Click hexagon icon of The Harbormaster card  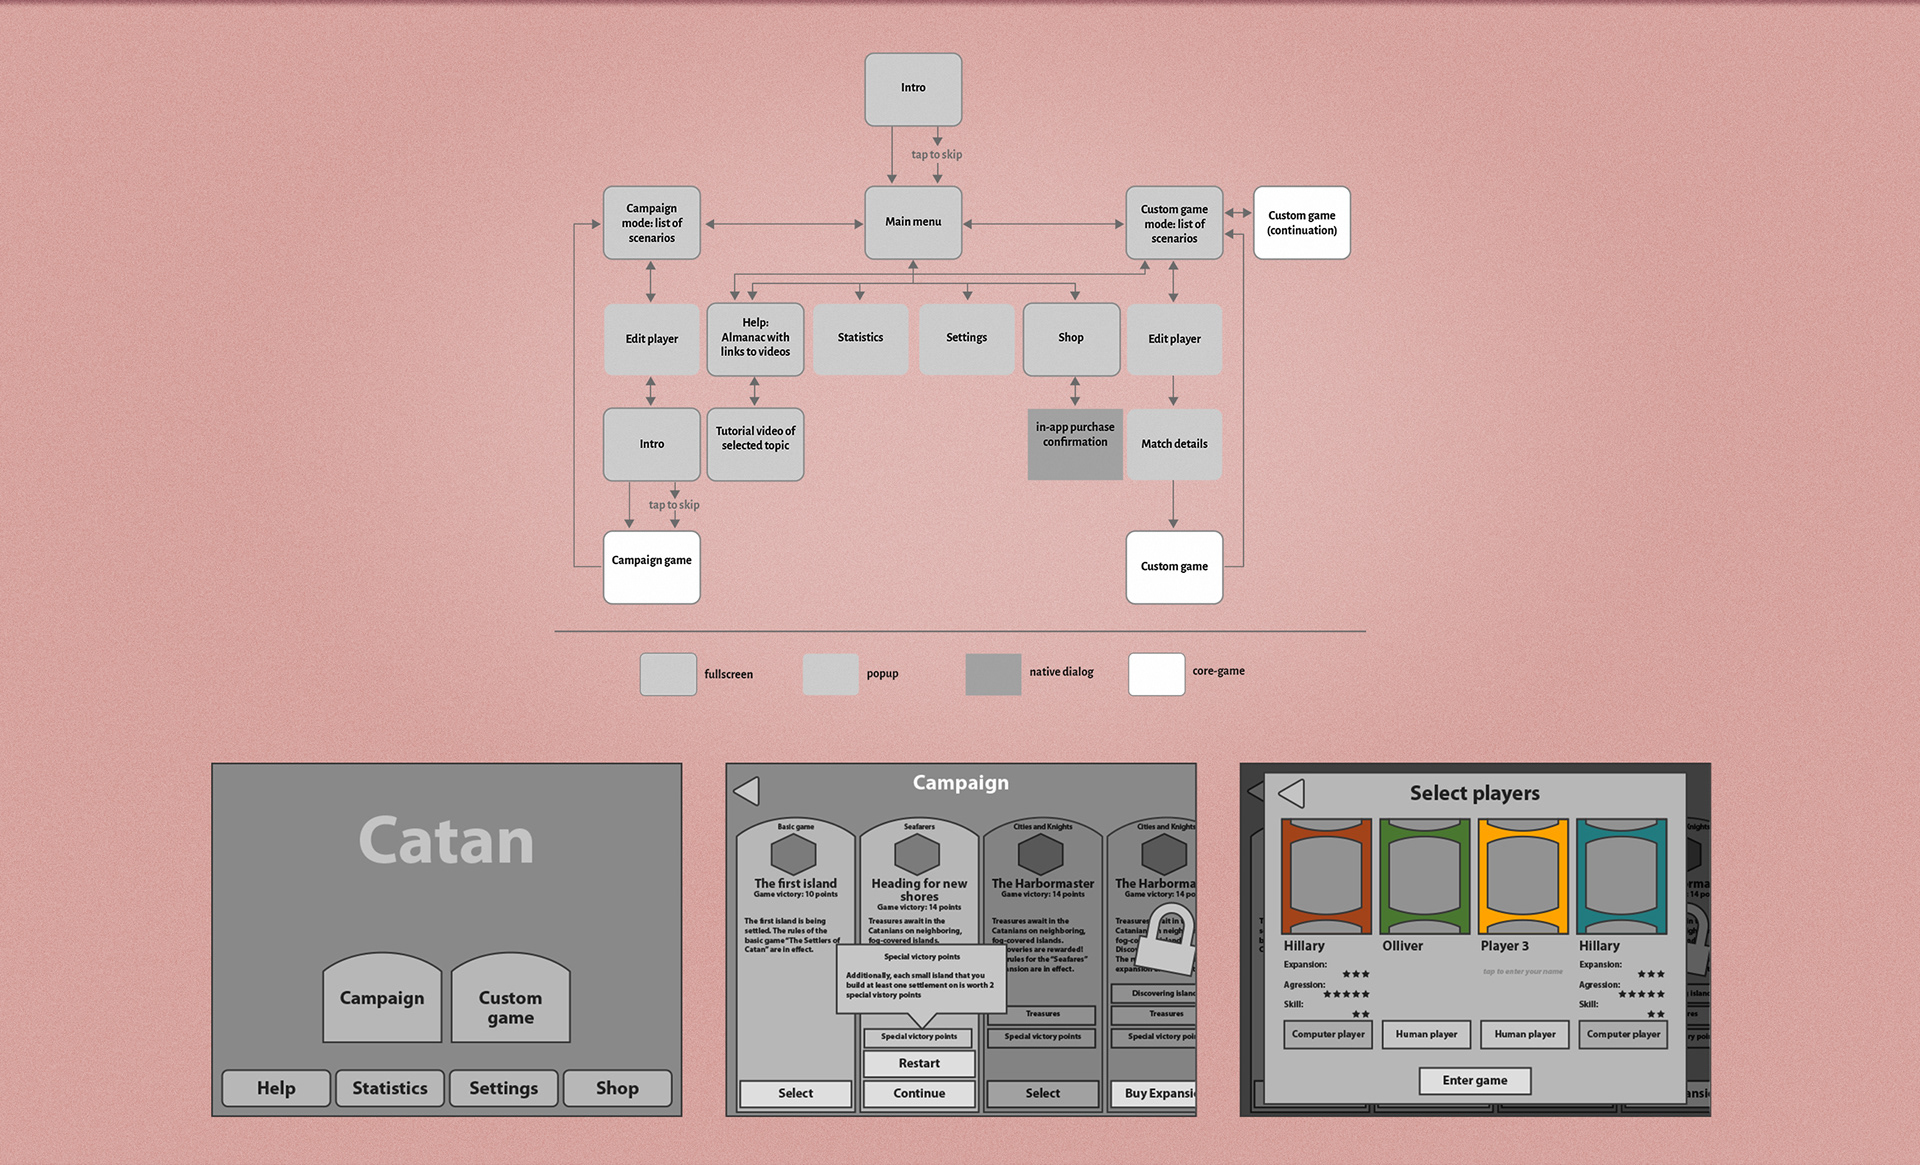pos(1041,854)
